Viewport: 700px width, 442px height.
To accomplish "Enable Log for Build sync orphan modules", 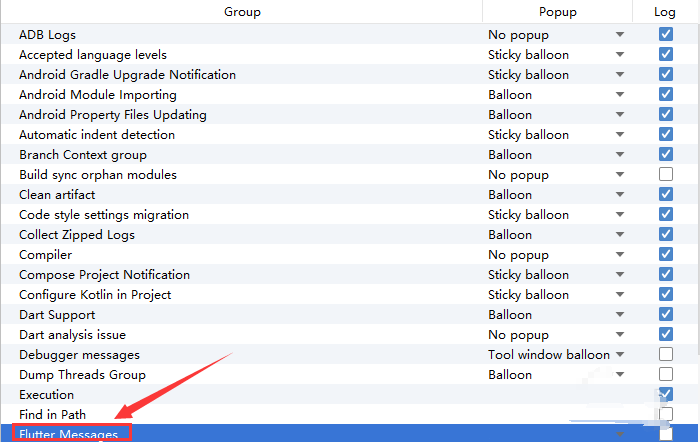I will click(x=666, y=174).
